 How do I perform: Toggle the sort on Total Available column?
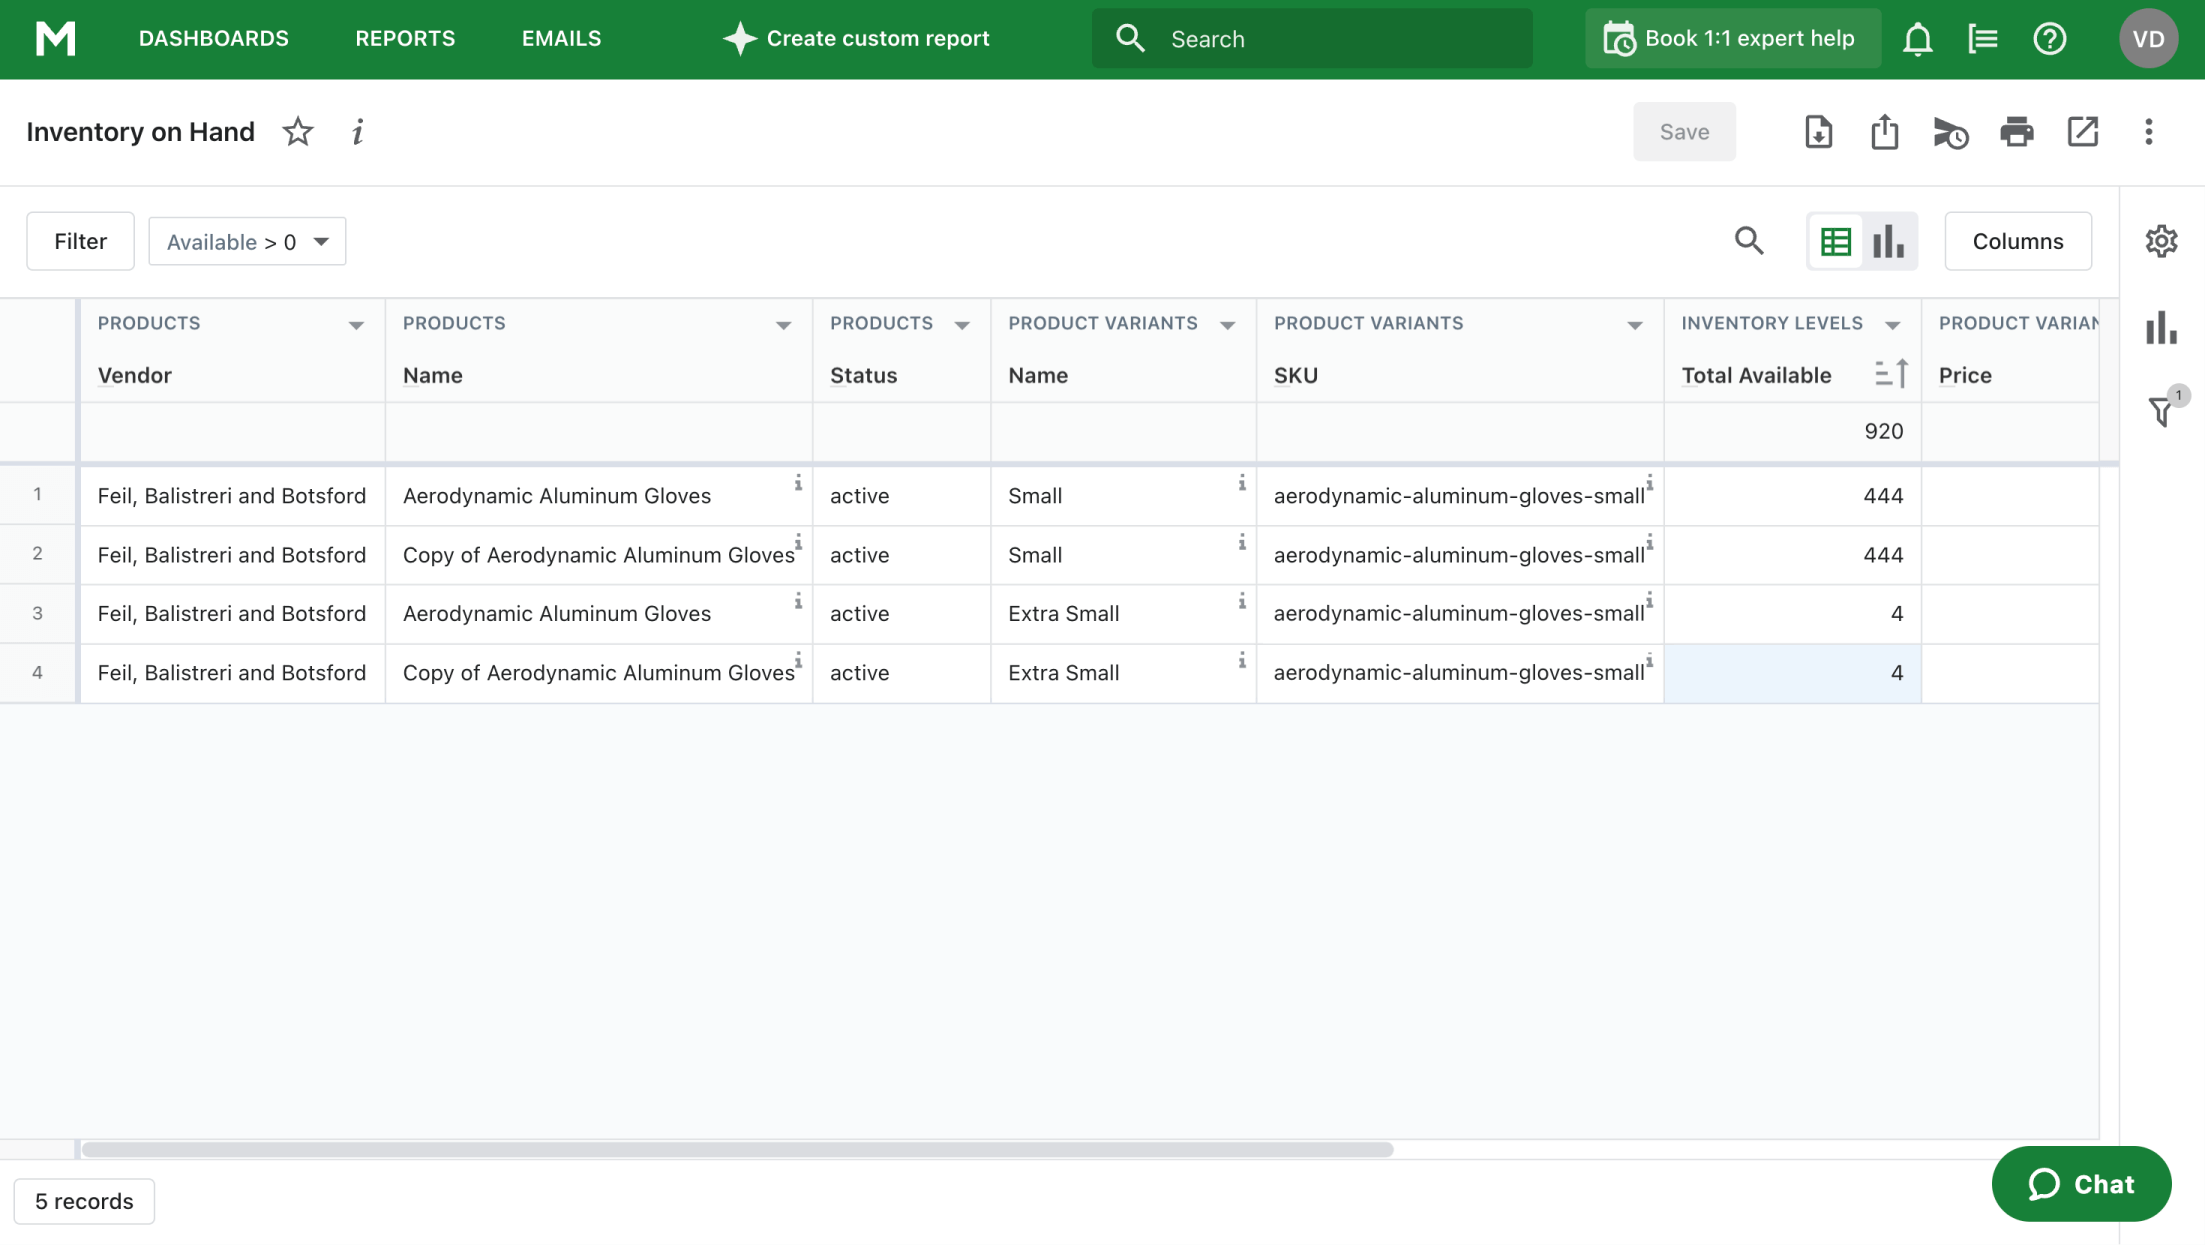pos(1892,374)
